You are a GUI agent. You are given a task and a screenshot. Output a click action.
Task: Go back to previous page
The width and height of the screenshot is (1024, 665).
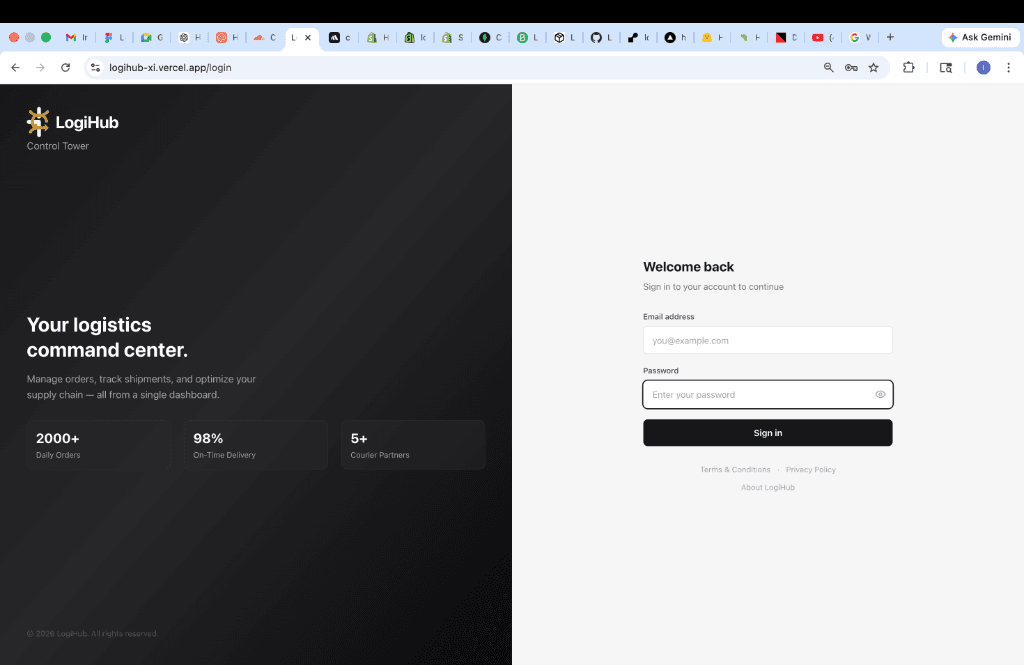[x=16, y=67]
